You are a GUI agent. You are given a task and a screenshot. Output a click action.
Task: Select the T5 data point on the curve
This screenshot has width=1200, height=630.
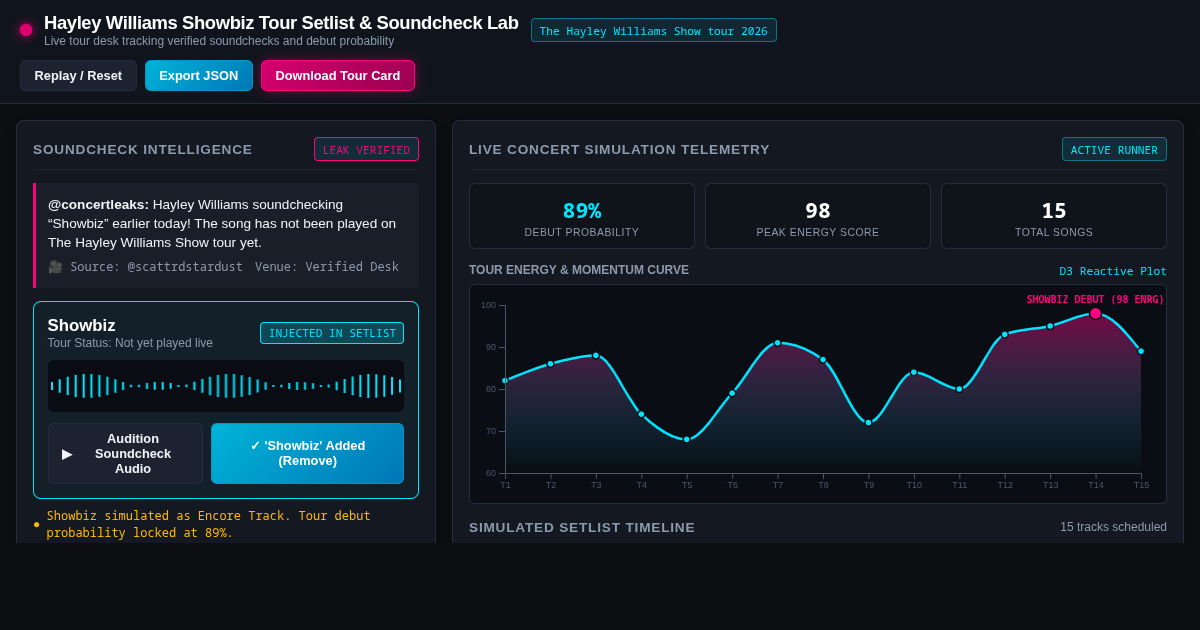(687, 439)
